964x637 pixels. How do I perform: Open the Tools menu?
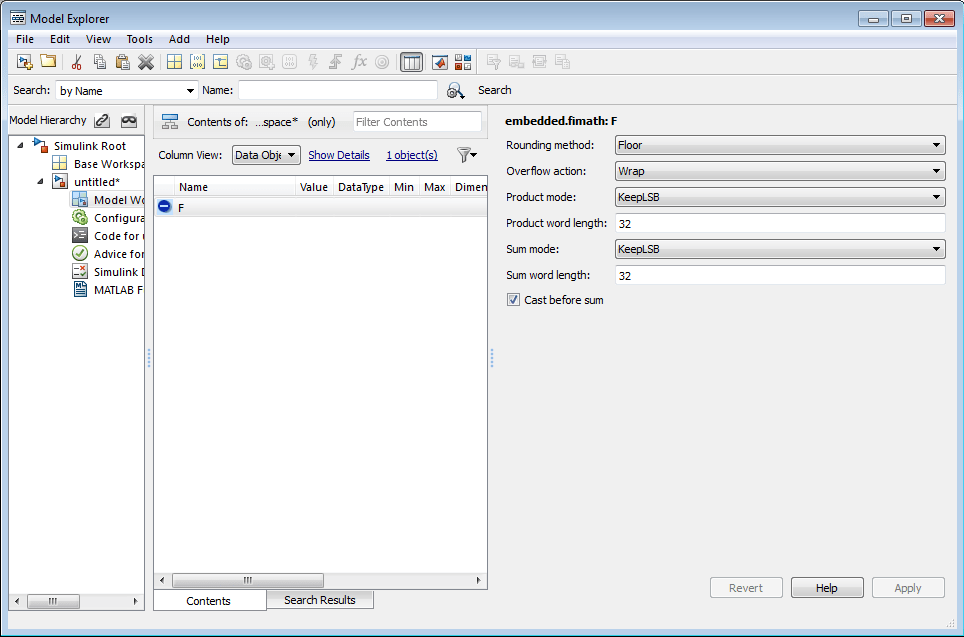point(140,39)
